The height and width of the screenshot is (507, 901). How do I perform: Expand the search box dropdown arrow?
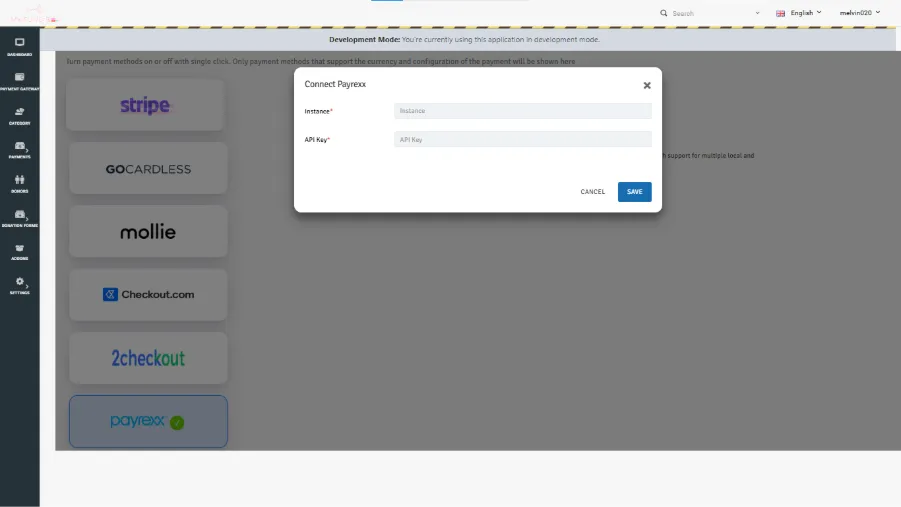click(757, 13)
